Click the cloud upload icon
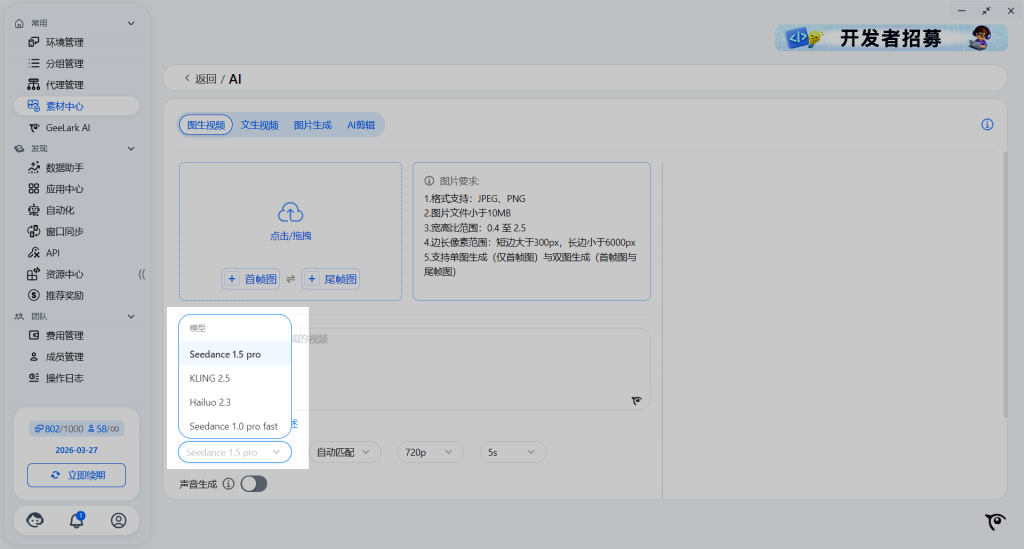The width and height of the screenshot is (1024, 549). tap(290, 212)
